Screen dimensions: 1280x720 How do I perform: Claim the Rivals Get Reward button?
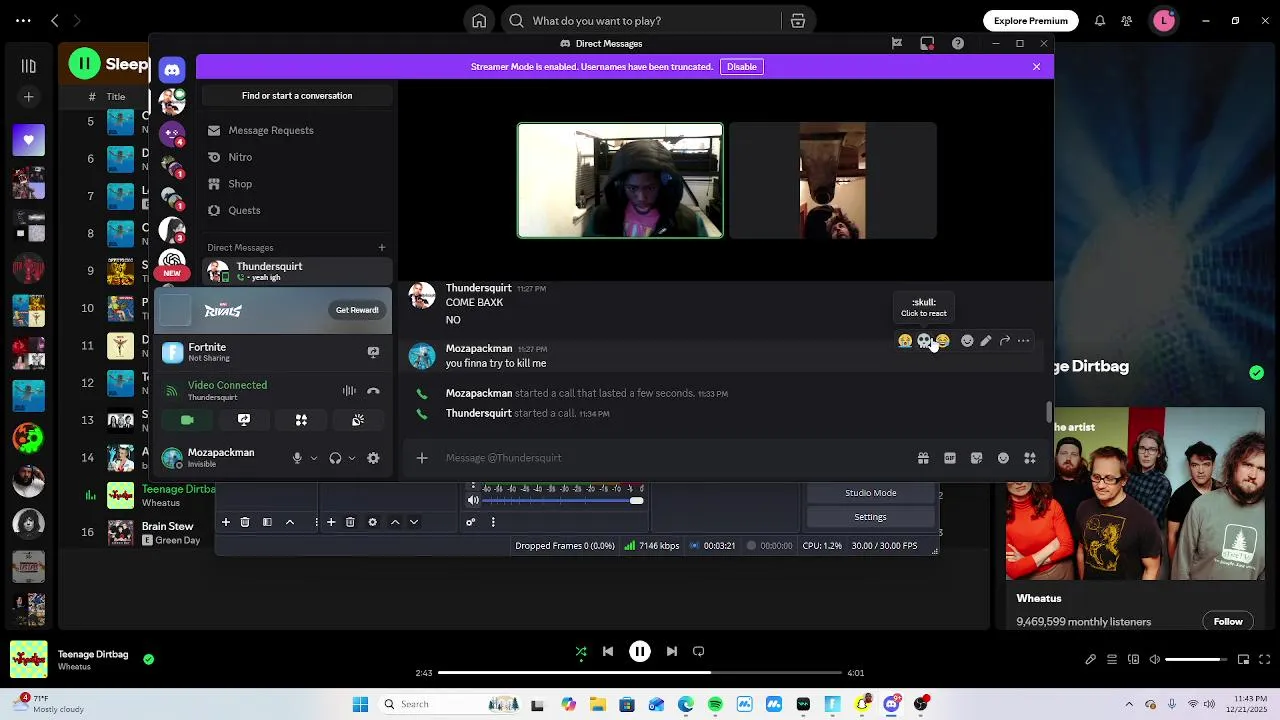click(357, 310)
